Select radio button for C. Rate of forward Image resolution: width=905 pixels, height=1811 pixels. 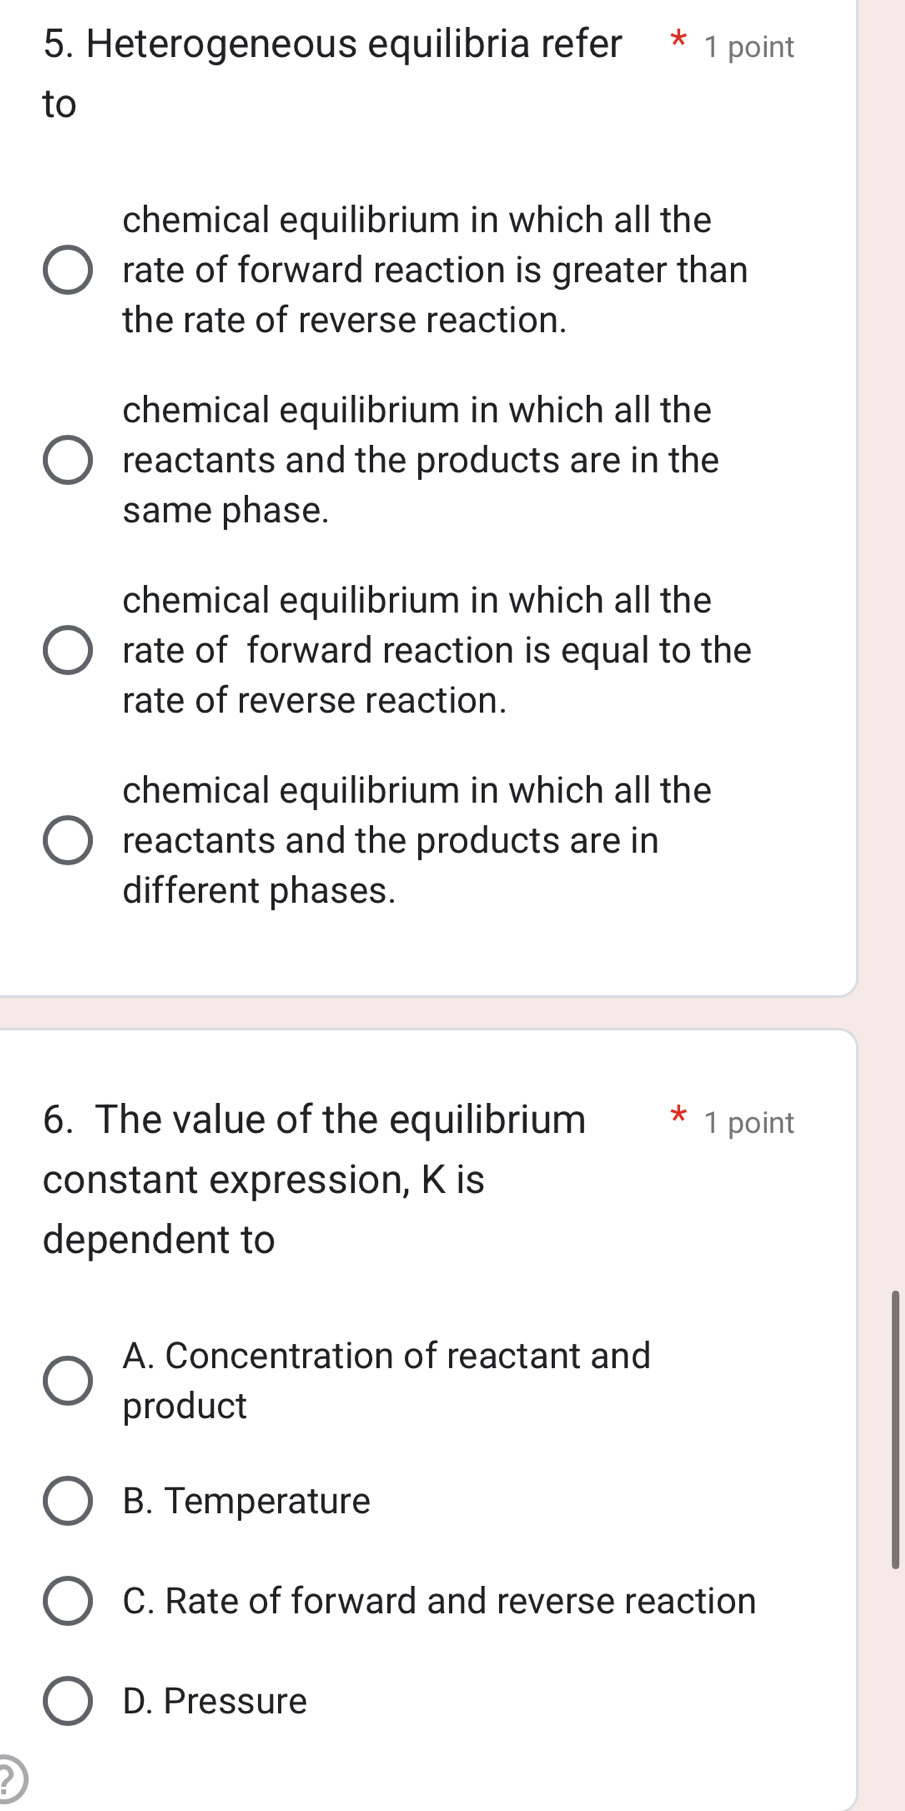coord(68,1601)
